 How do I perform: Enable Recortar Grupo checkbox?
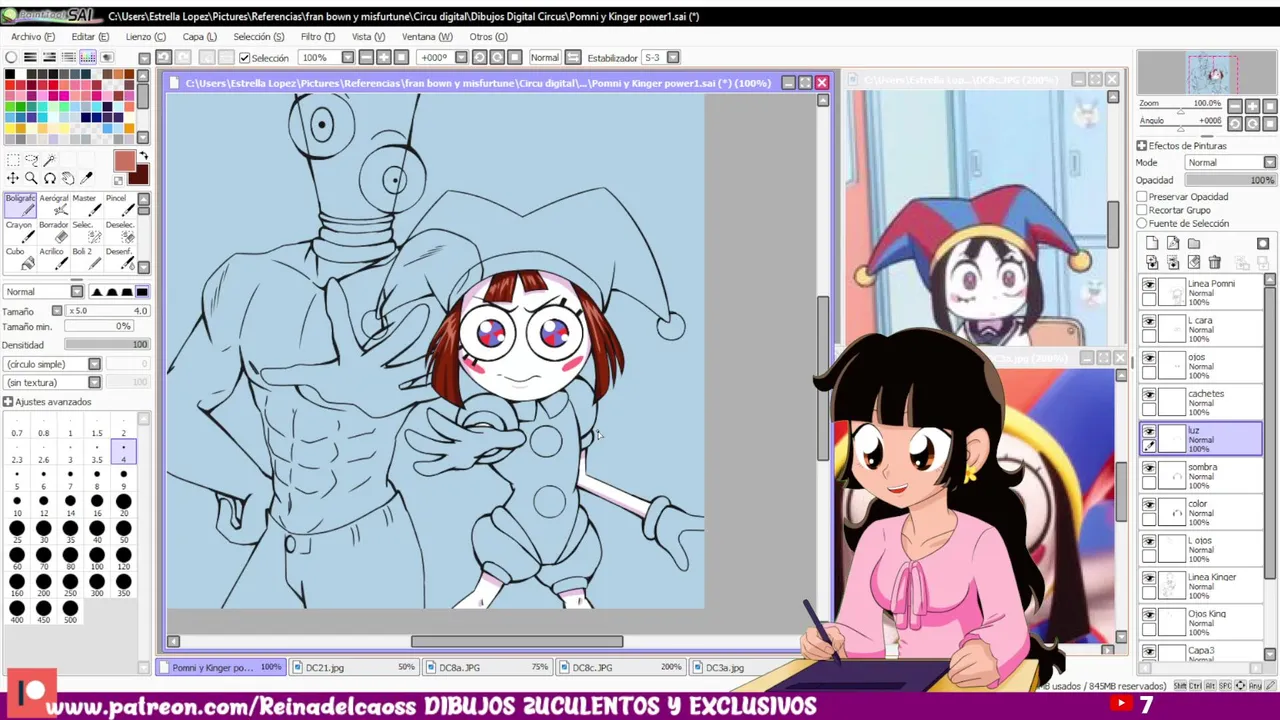tap(1142, 210)
